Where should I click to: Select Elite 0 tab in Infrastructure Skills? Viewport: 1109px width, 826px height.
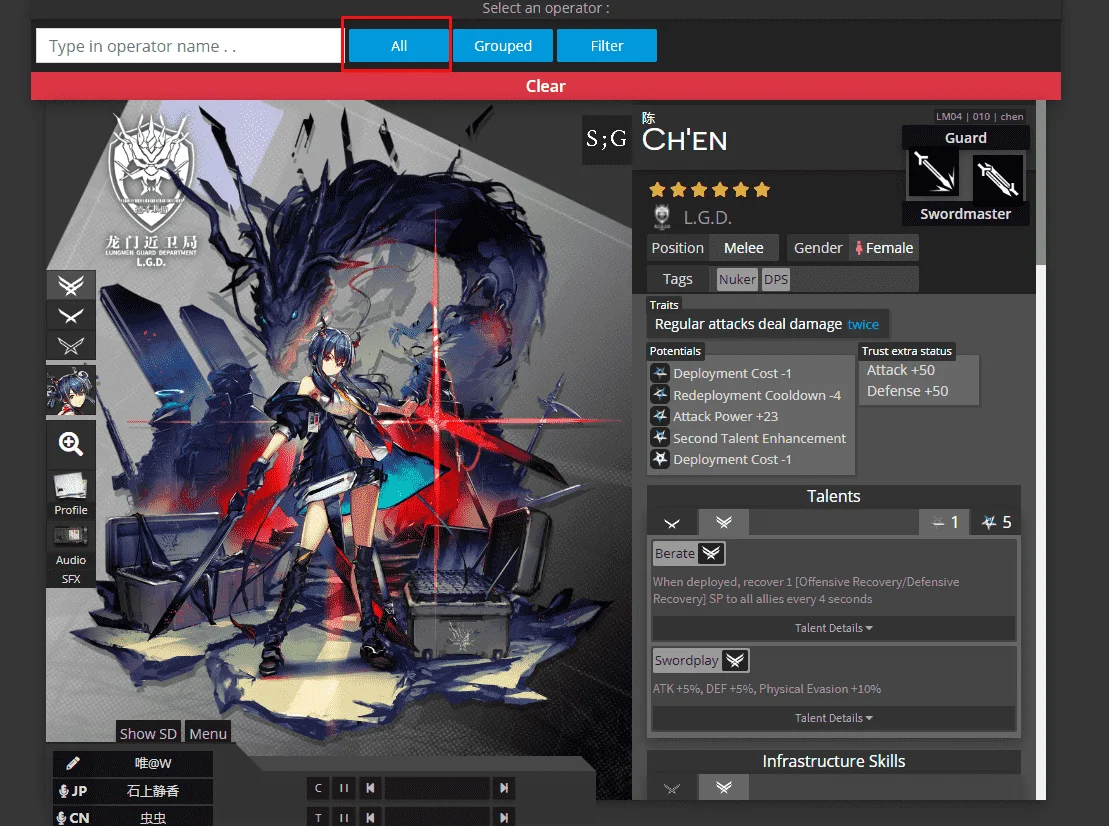[x=672, y=788]
